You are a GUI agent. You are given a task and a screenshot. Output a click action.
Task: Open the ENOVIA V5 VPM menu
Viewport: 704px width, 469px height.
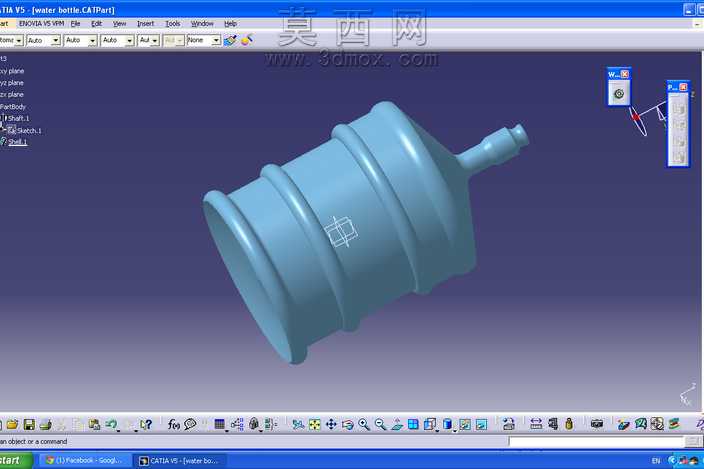tap(41, 23)
